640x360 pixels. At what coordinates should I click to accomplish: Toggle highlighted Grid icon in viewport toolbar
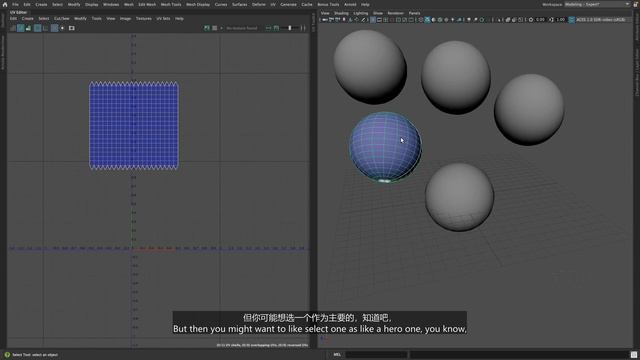click(373, 20)
